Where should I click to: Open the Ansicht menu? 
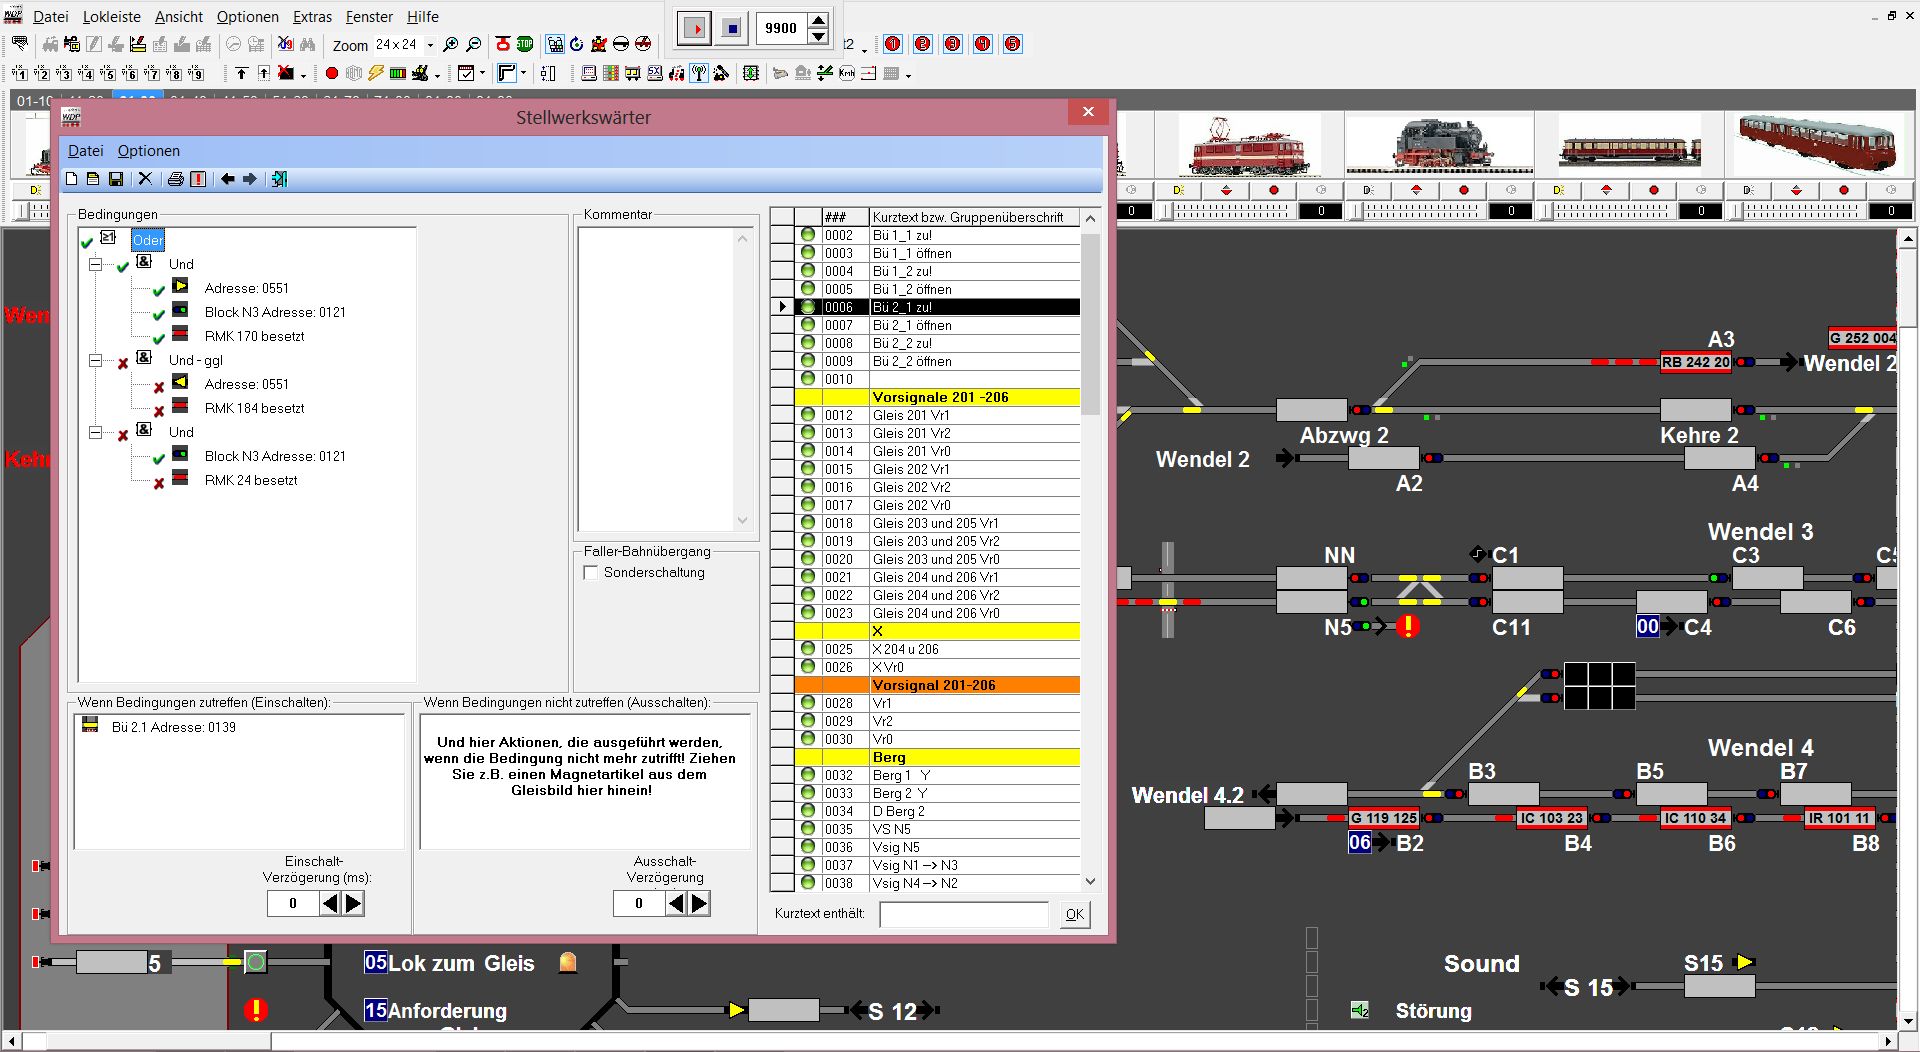[179, 17]
